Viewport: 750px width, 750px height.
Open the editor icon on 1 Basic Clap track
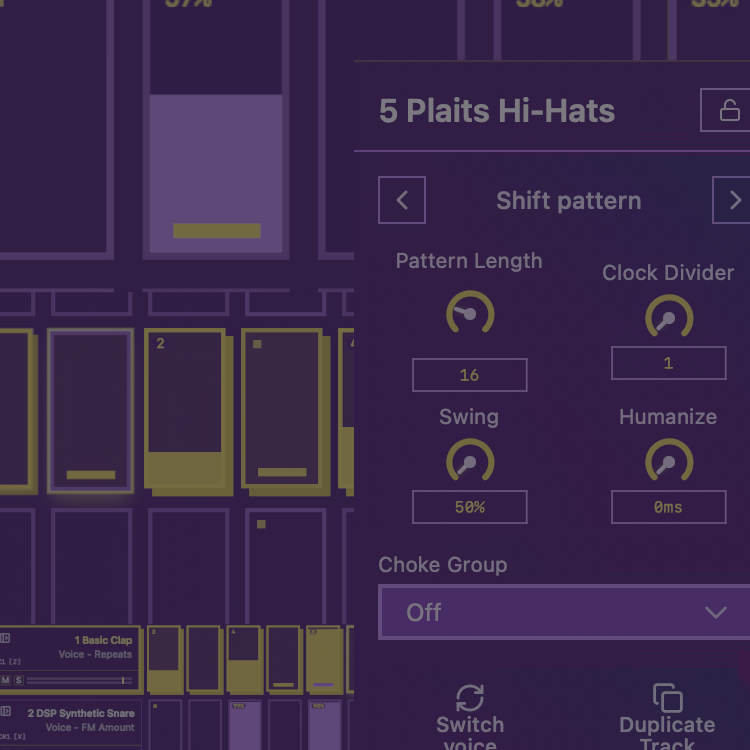[x=5, y=638]
